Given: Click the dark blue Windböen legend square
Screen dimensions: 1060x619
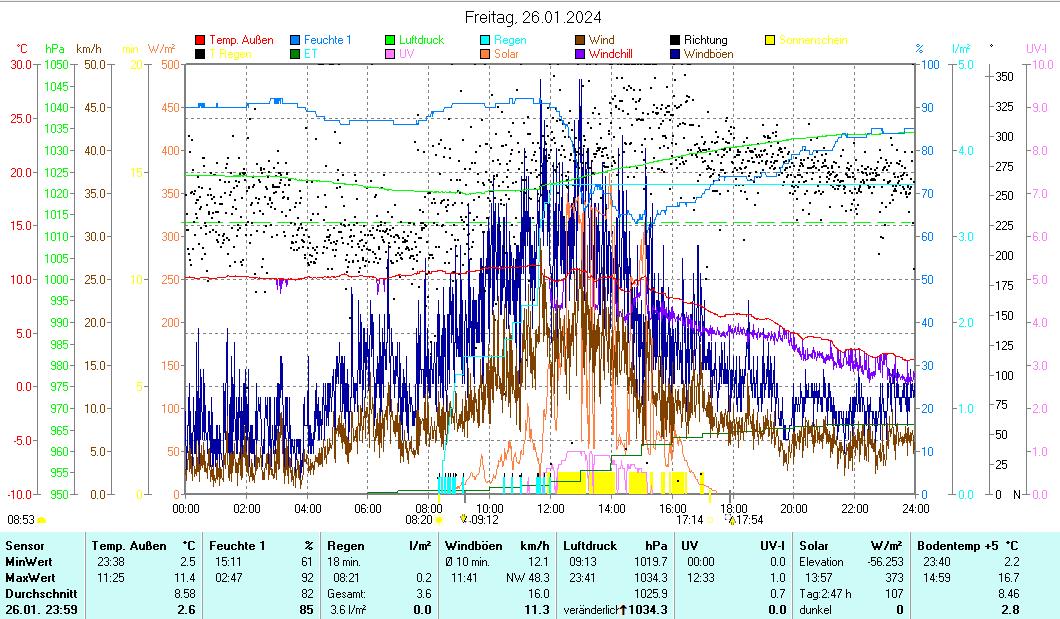Looking at the screenshot, I should click(676, 54).
